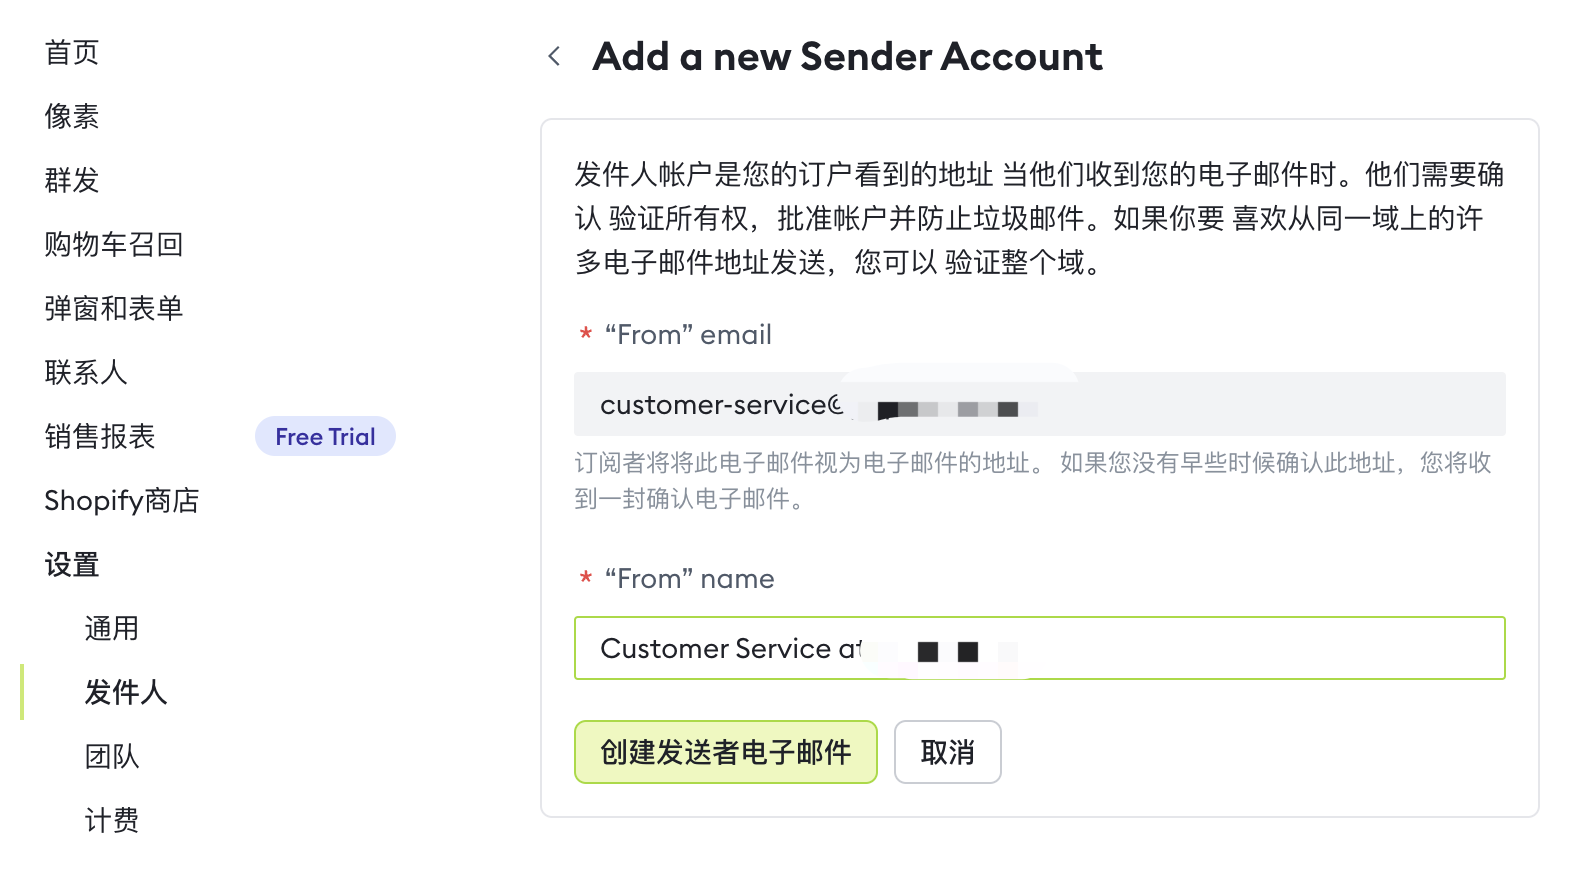Collapse the 设置 settings section
The image size is (1590, 882).
click(72, 565)
